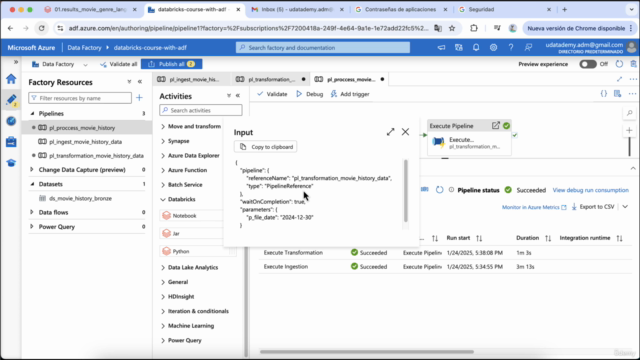Image resolution: width=640 pixels, height=360 pixels.
Task: Expand the left navigation double-arrow
Action: [x=16, y=62]
